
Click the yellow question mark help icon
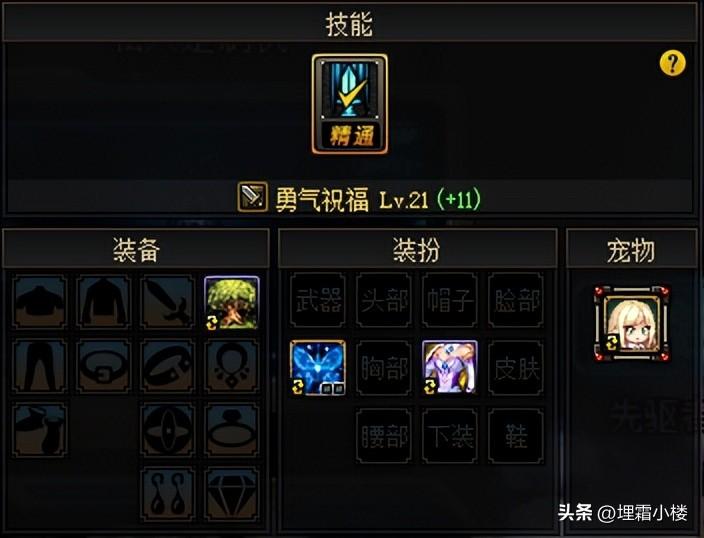[x=672, y=63]
